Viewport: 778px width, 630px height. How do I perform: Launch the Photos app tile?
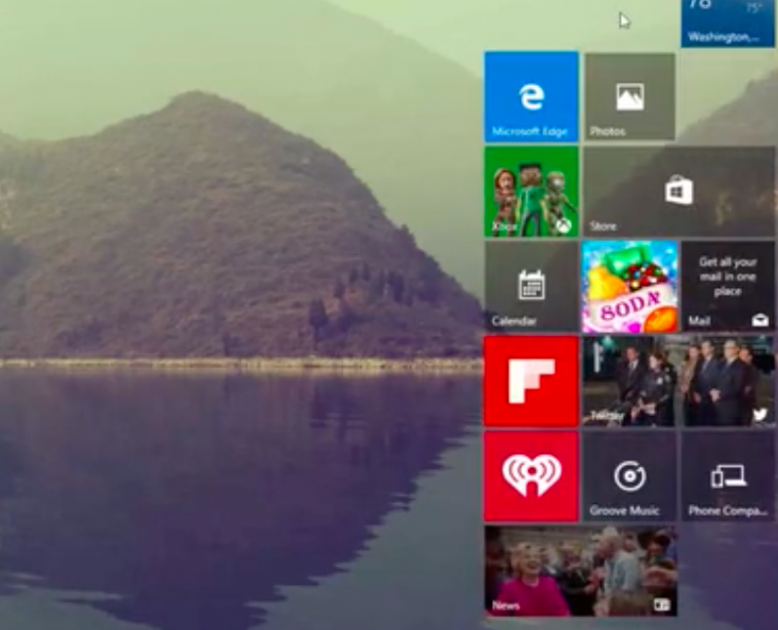(x=630, y=97)
